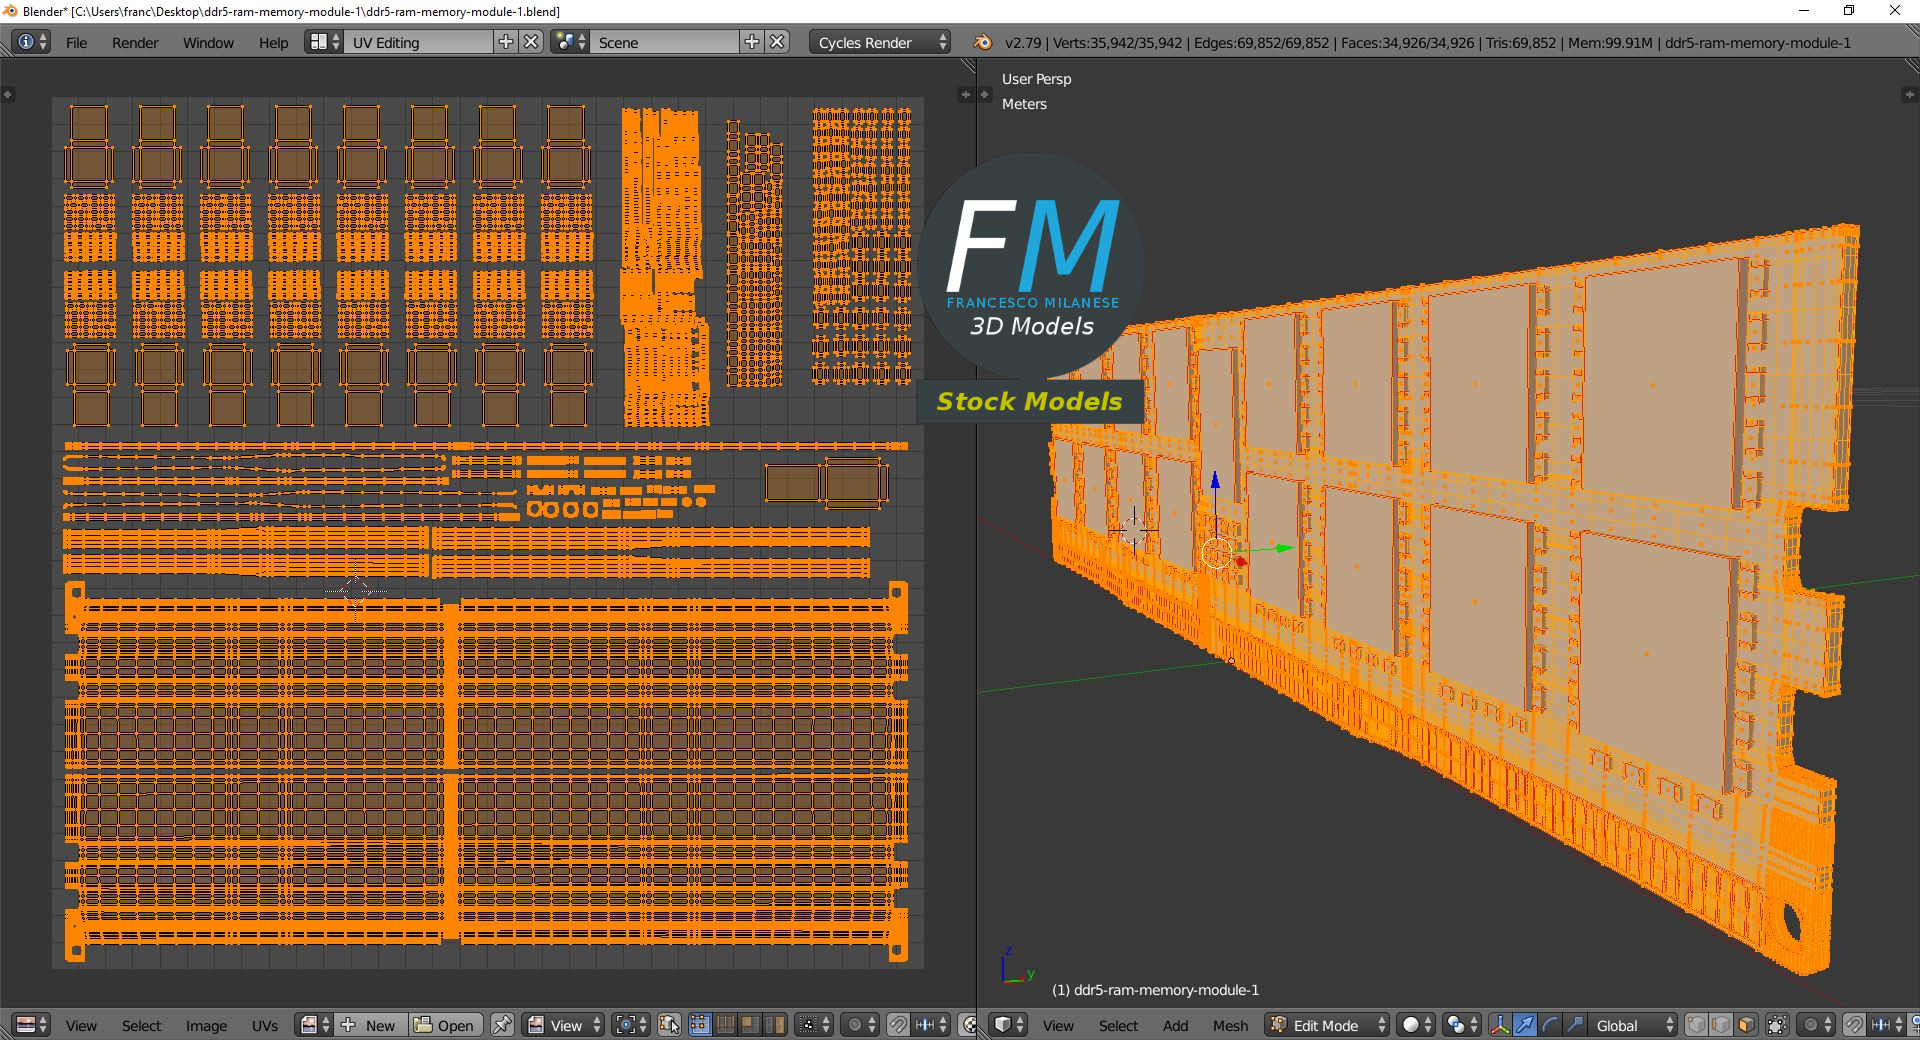Enable face select mode in 3D viewport
1920x1040 pixels.
(1746, 1025)
